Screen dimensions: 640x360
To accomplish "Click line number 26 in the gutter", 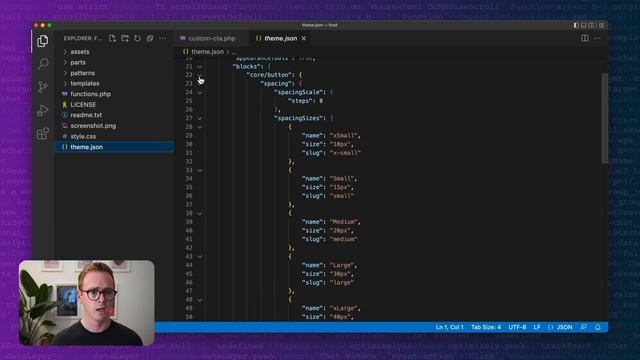I will click(x=189, y=109).
